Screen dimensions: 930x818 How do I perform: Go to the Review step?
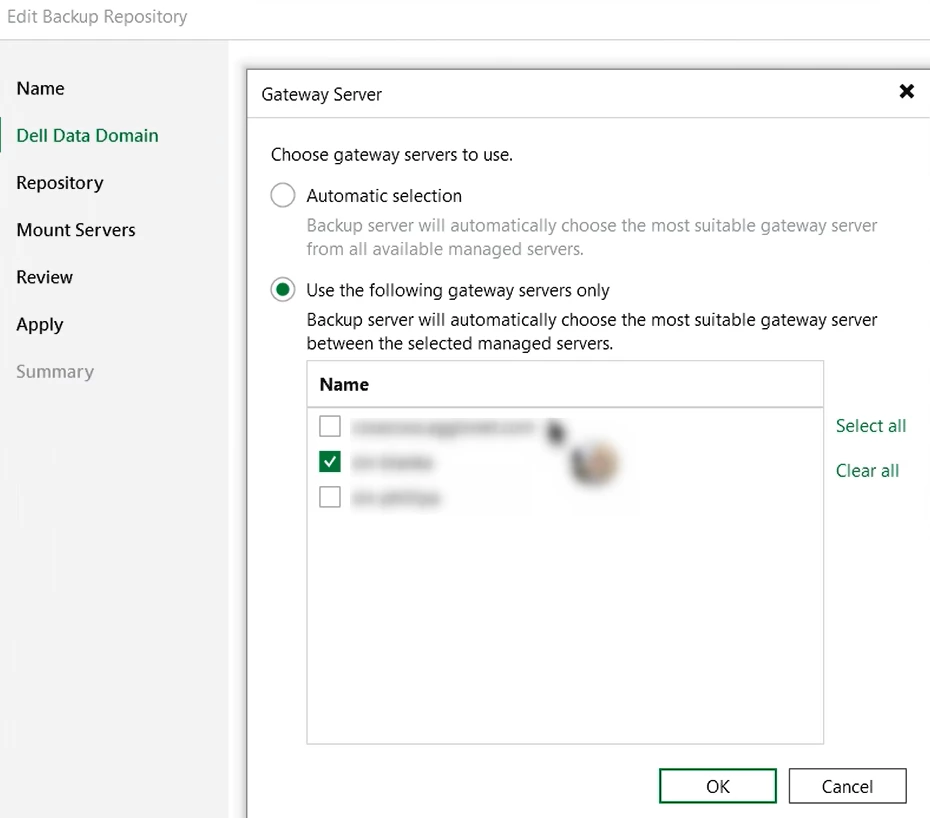point(44,277)
